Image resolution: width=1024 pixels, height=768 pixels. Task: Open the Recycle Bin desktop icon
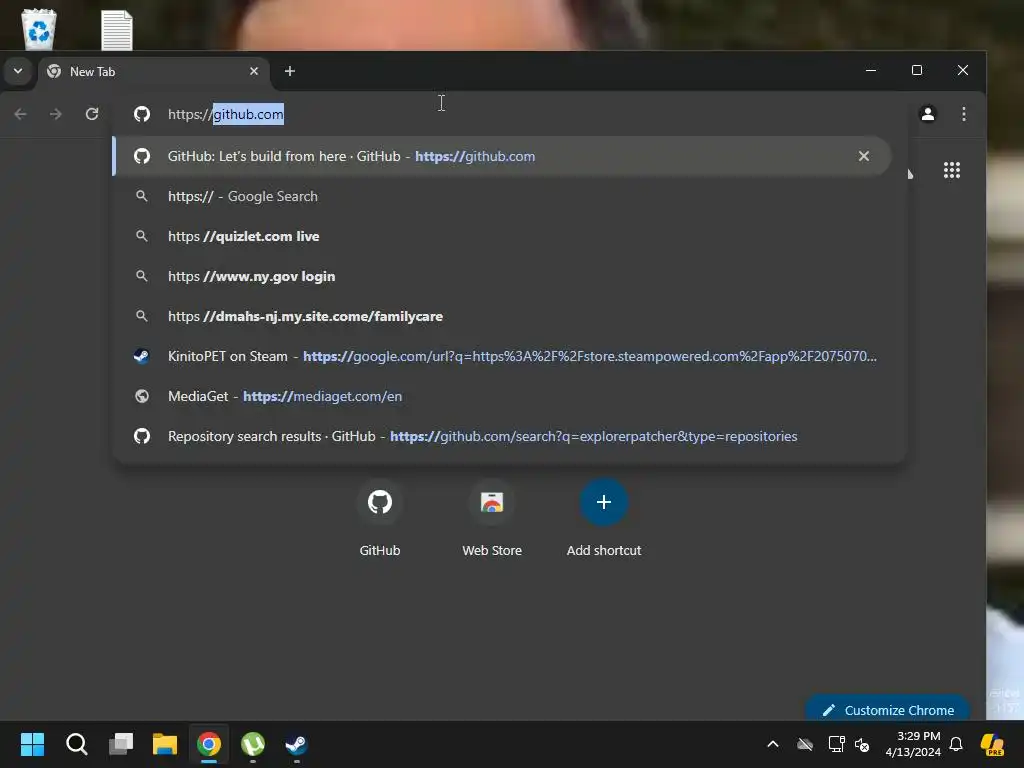pos(39,29)
